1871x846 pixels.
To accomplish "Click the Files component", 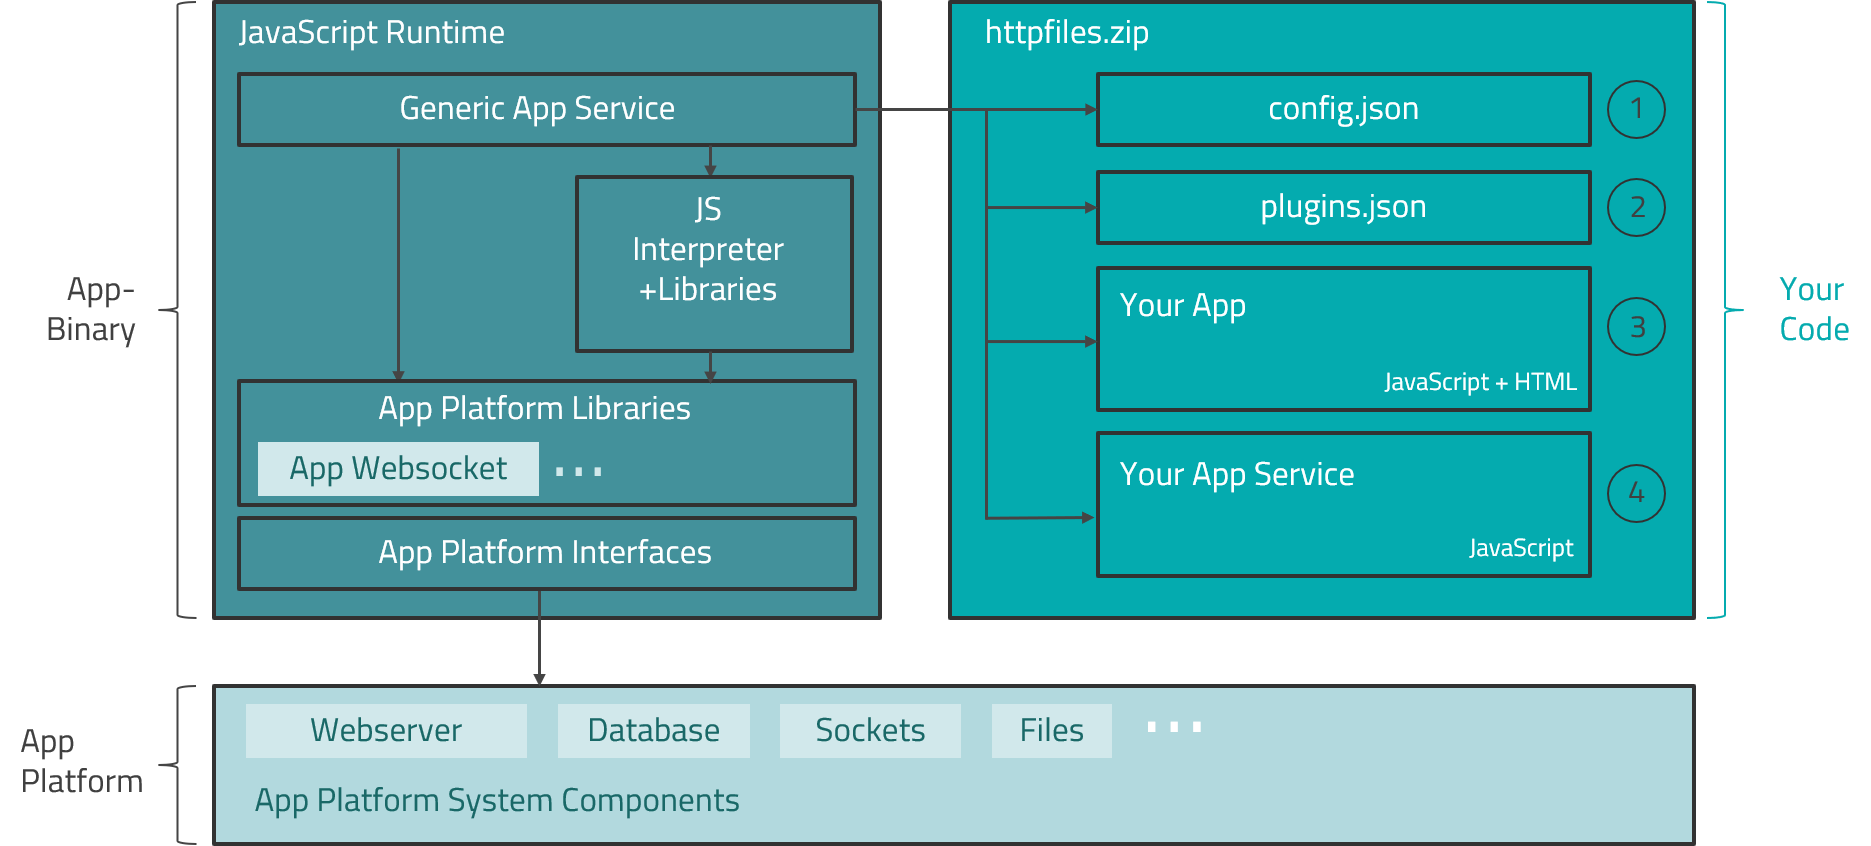I will click(1051, 730).
